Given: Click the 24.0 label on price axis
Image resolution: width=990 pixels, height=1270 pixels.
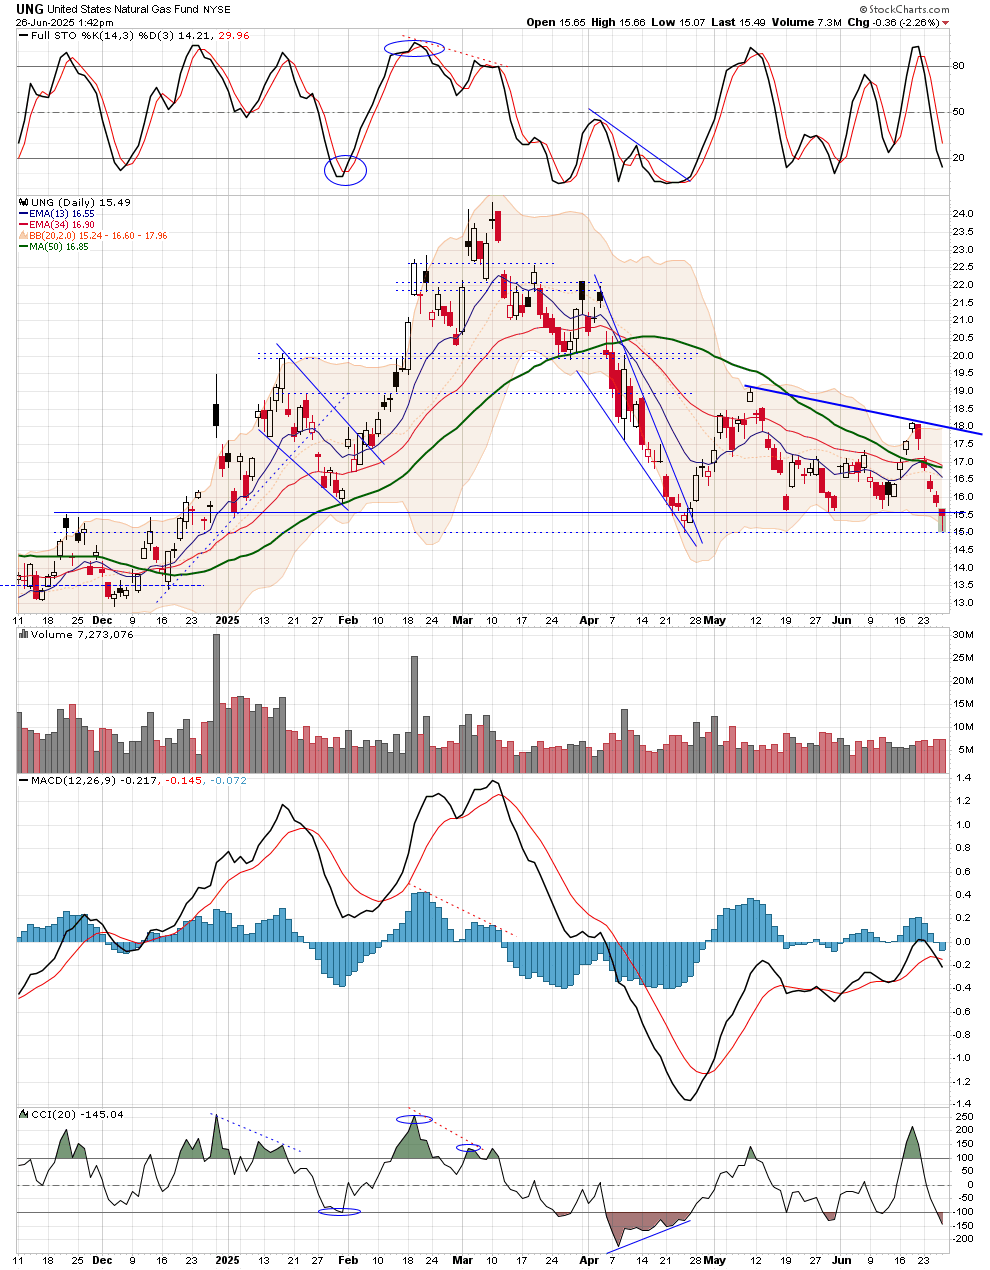Looking at the screenshot, I should (963, 214).
